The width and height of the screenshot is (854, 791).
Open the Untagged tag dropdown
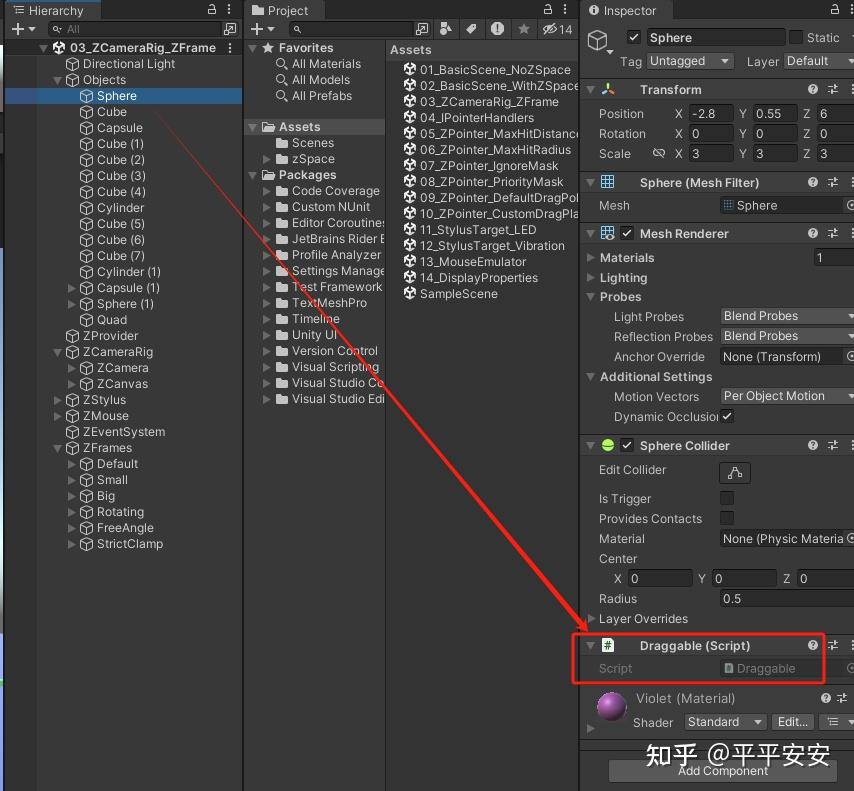click(x=690, y=61)
